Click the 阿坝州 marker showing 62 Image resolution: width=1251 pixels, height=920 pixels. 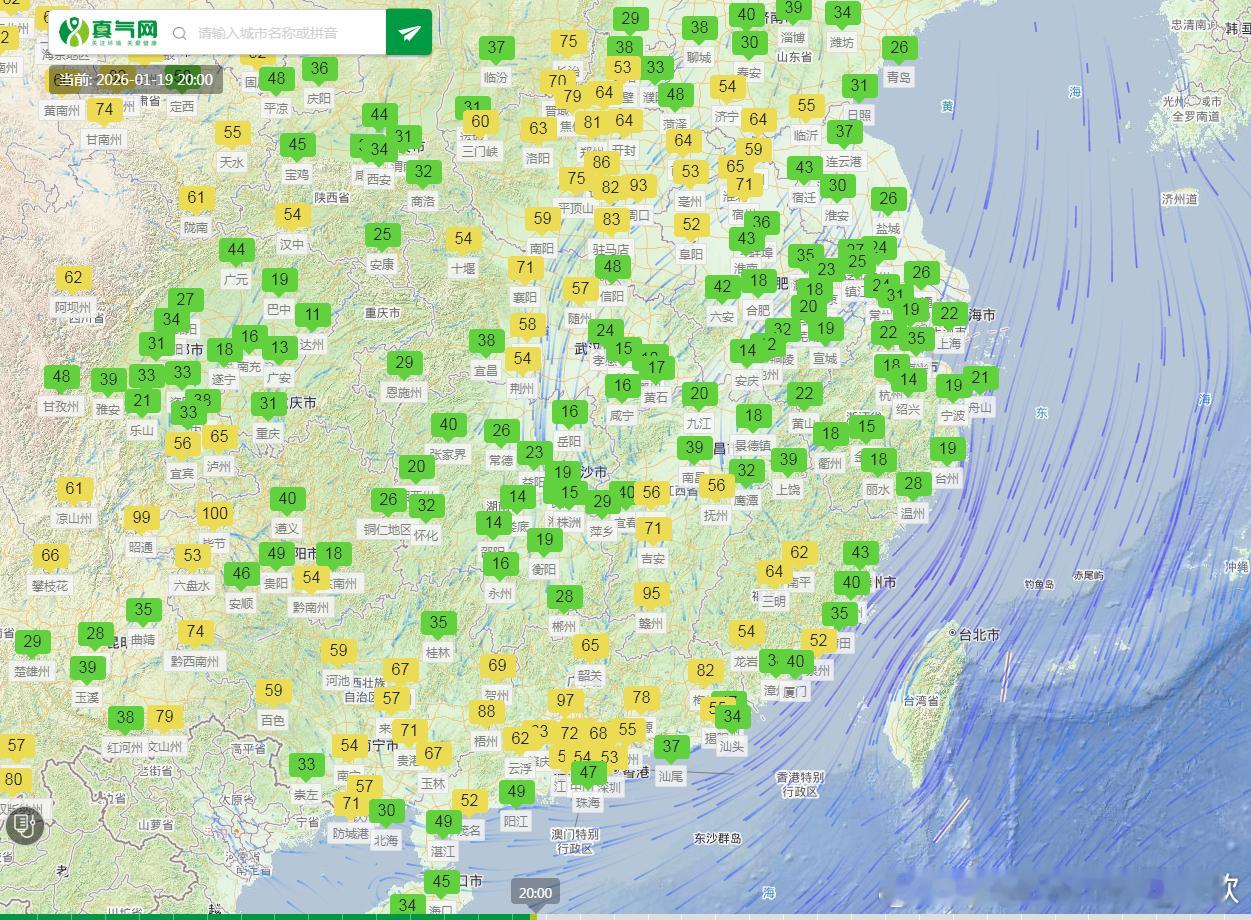[73, 279]
